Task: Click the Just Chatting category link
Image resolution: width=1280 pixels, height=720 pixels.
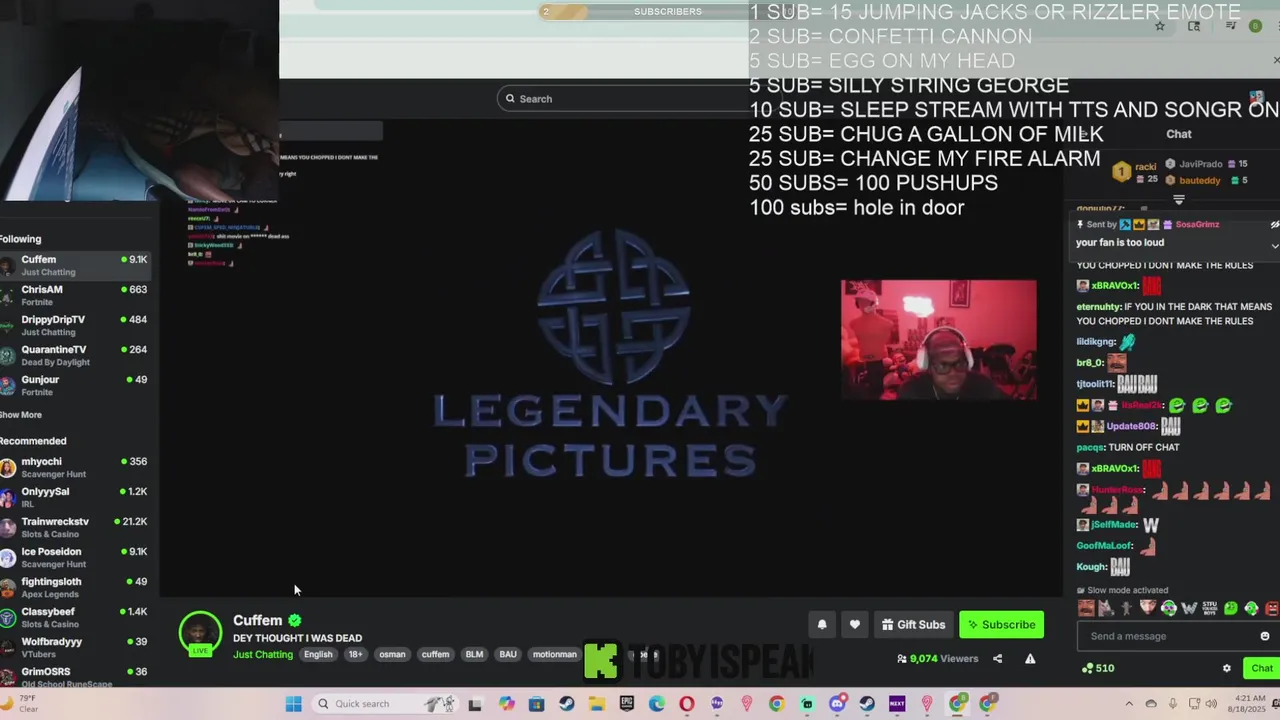Action: click(x=263, y=655)
